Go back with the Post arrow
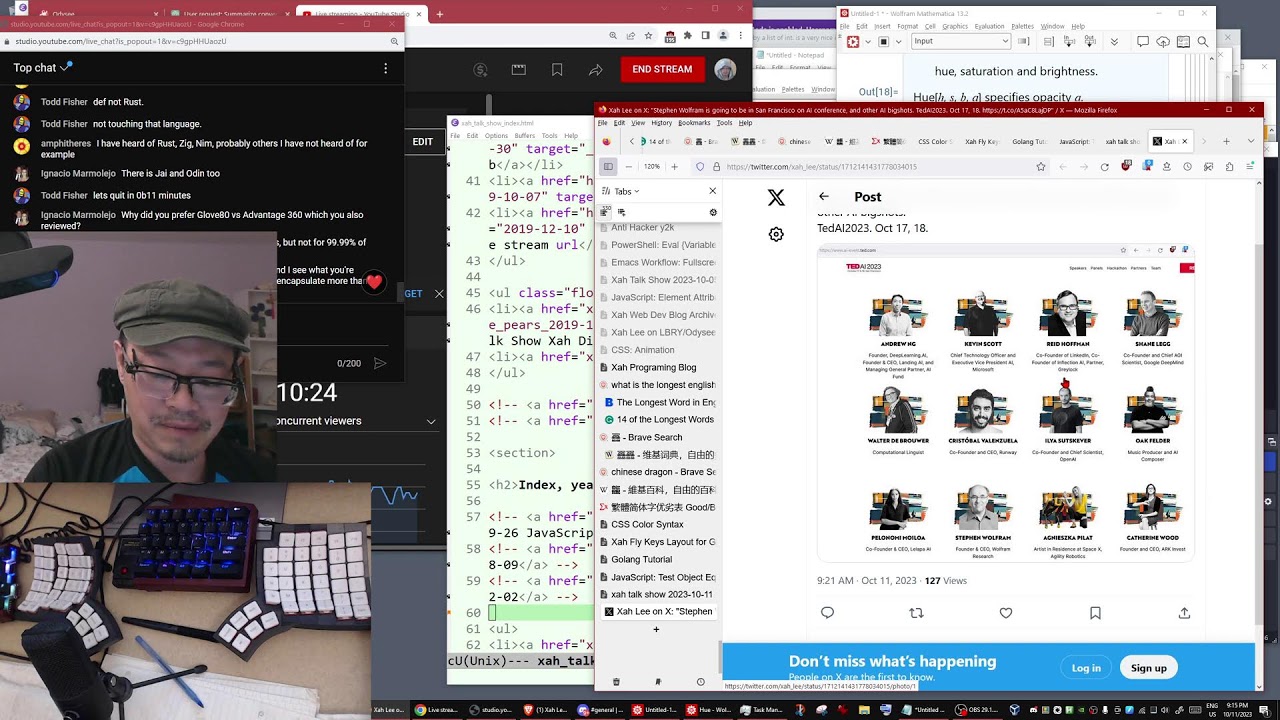The image size is (1280, 720). (823, 197)
